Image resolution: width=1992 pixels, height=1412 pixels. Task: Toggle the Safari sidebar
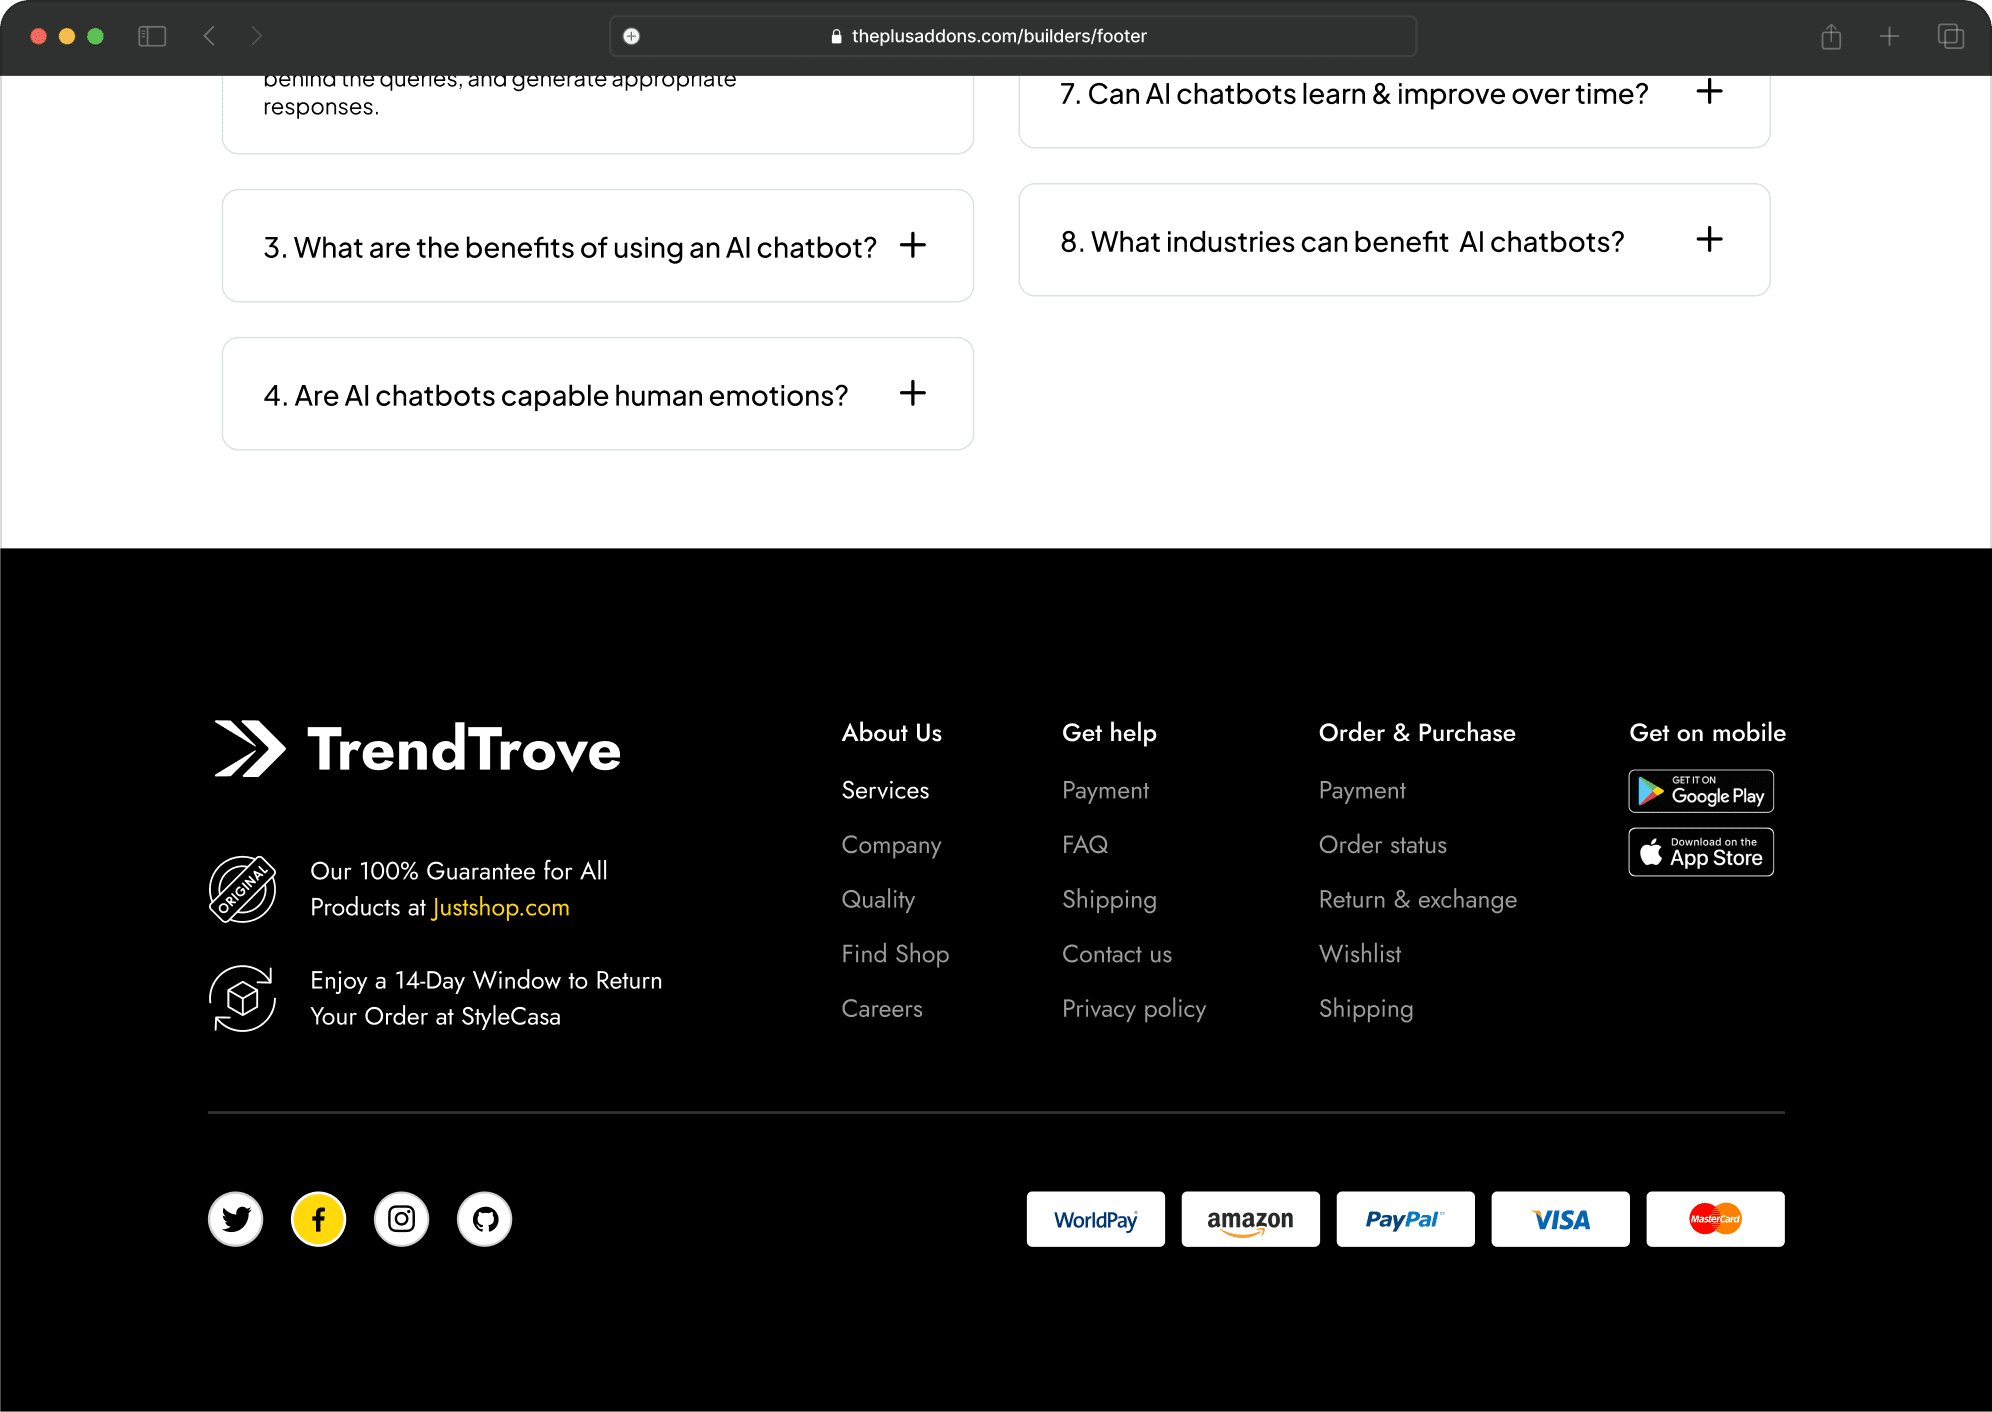click(x=152, y=37)
